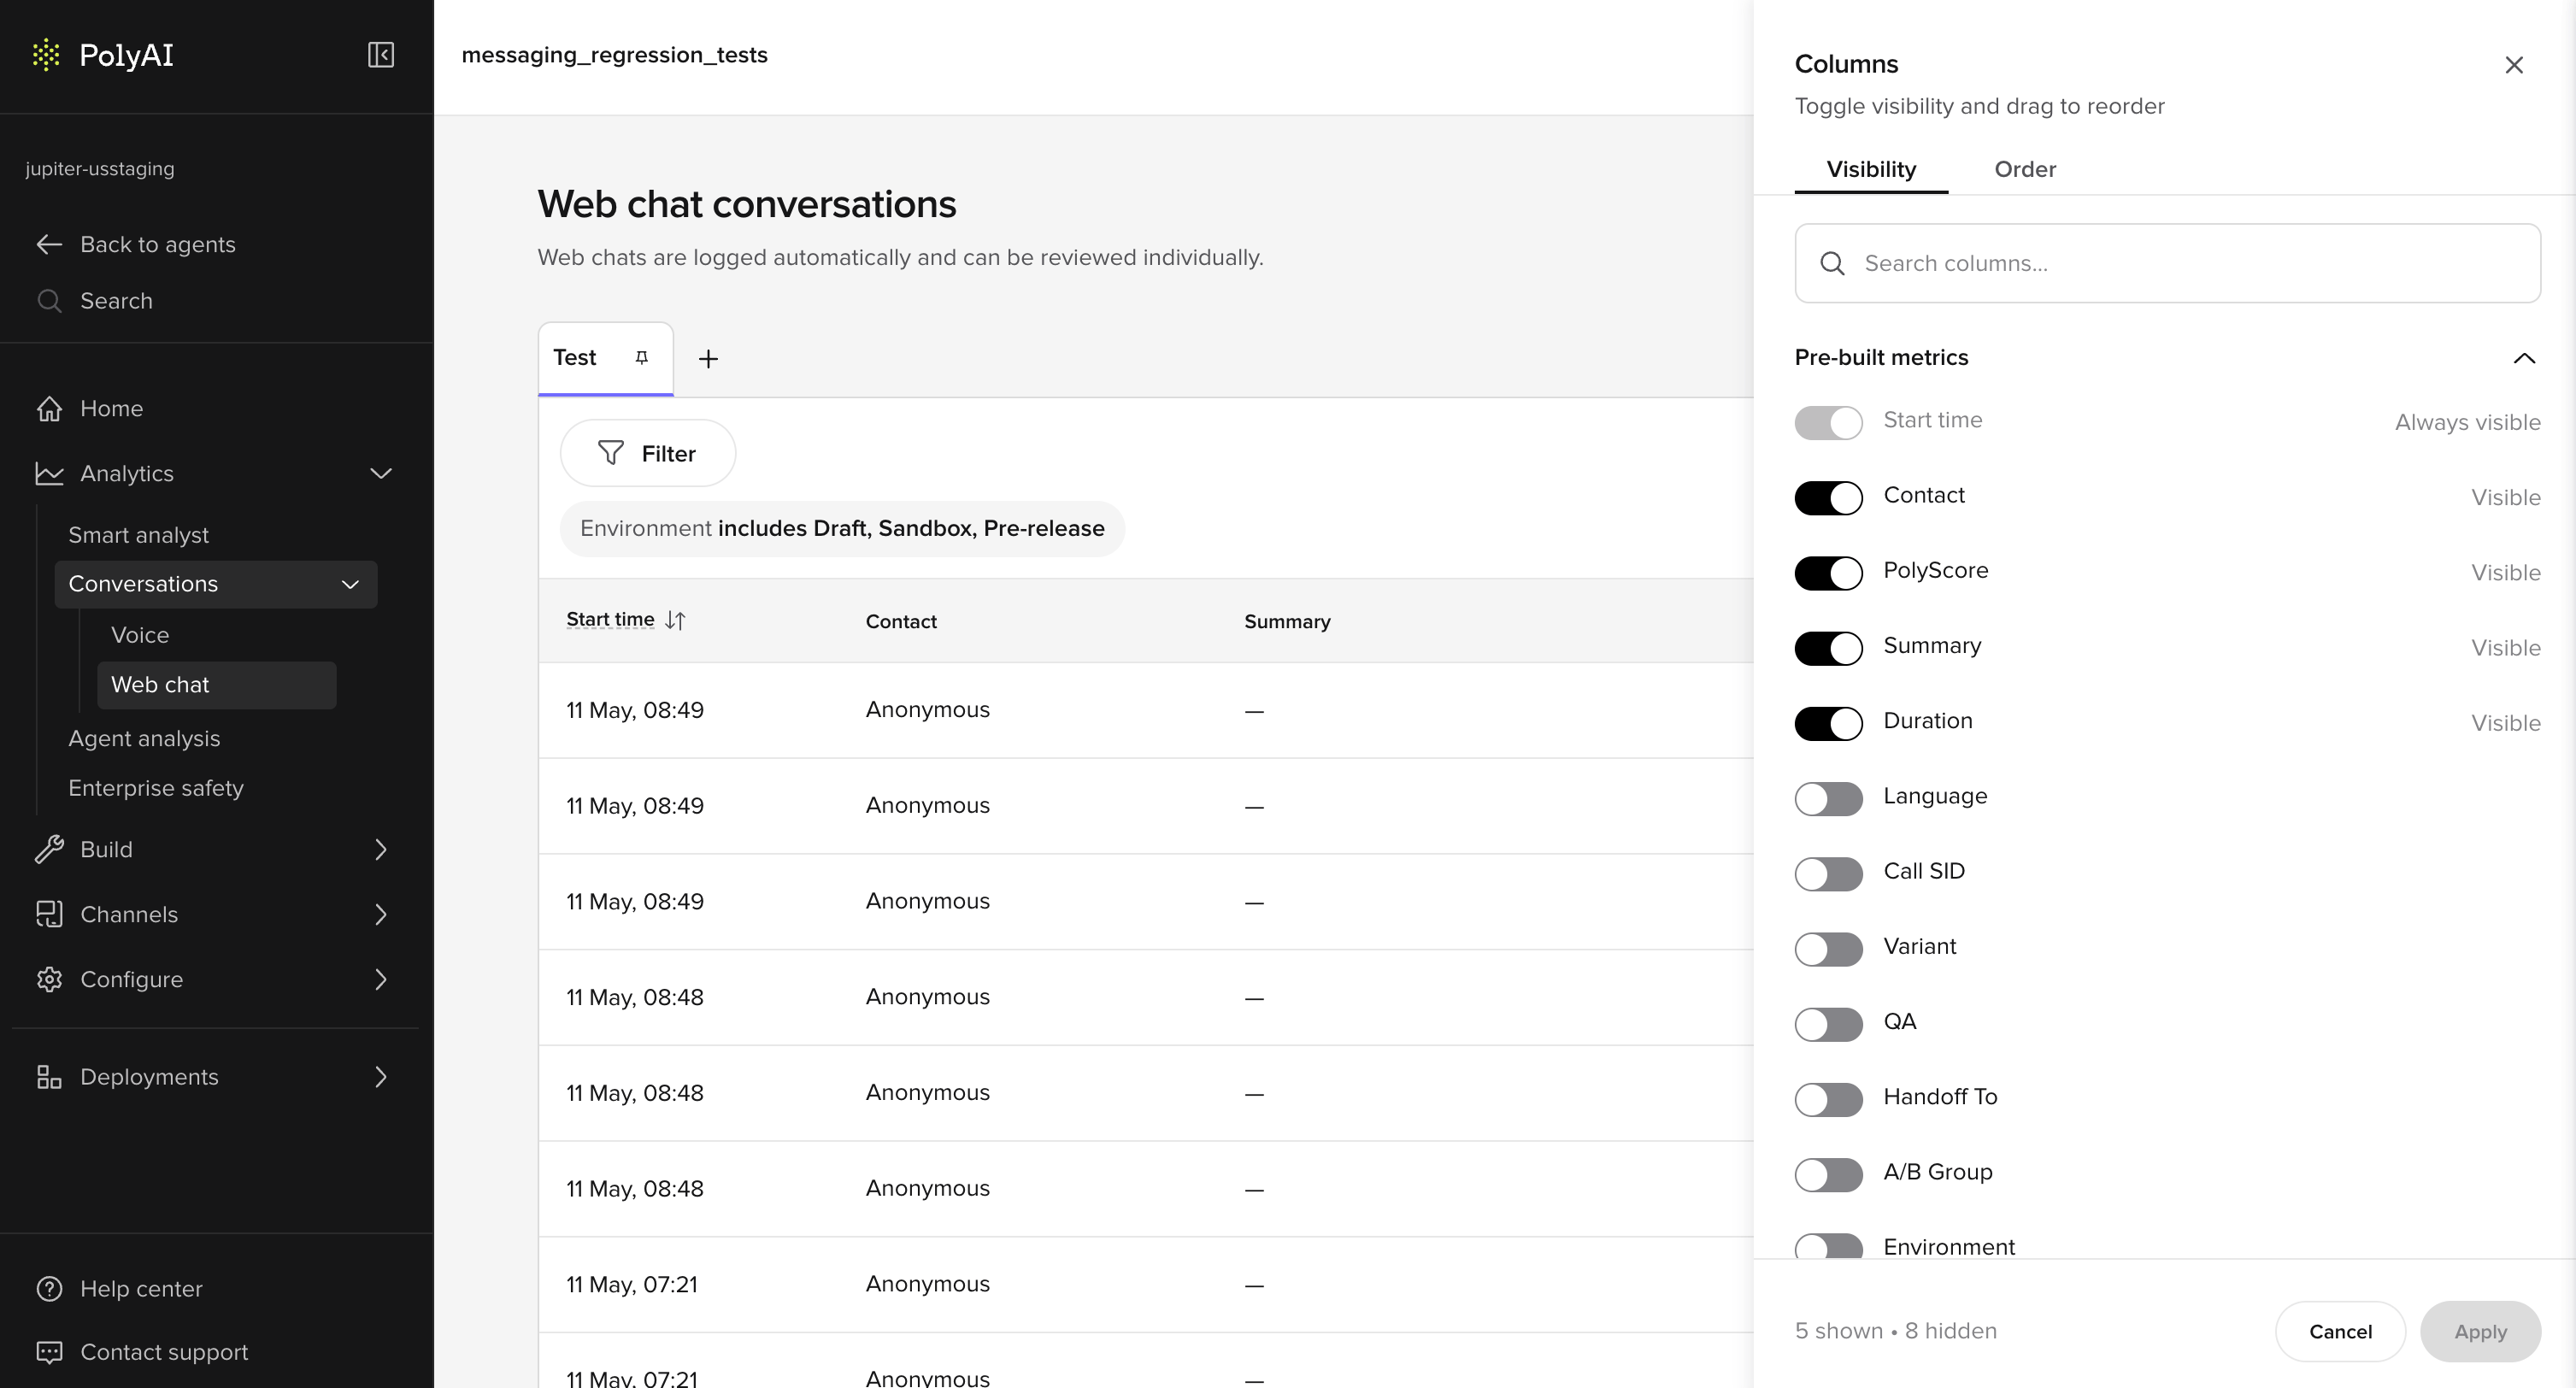This screenshot has height=1388, width=2576.
Task: Collapse the Conversations submenu chevron
Action: tap(350, 585)
